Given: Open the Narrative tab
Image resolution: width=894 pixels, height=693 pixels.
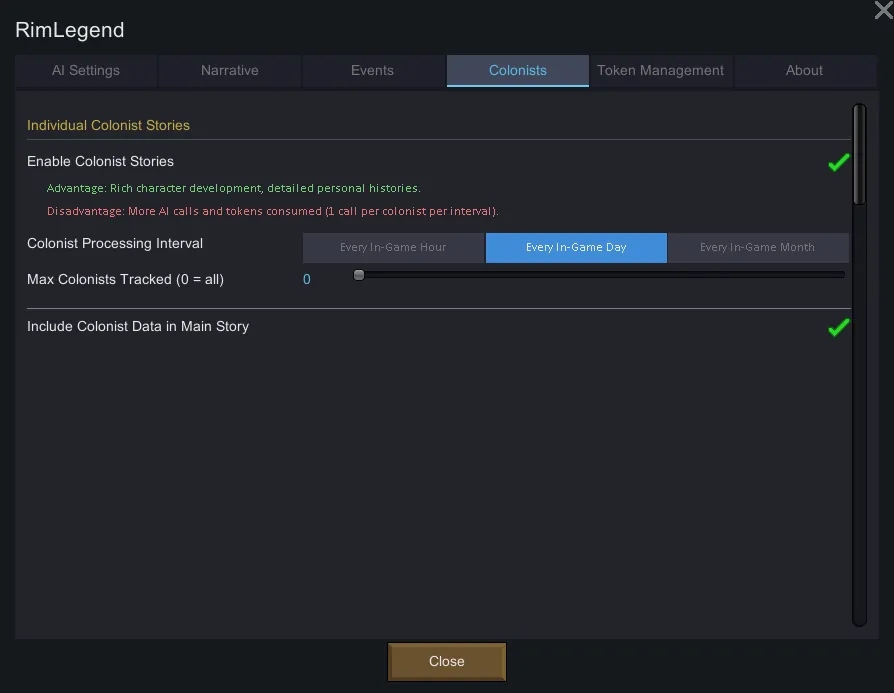Looking at the screenshot, I should [x=229, y=71].
